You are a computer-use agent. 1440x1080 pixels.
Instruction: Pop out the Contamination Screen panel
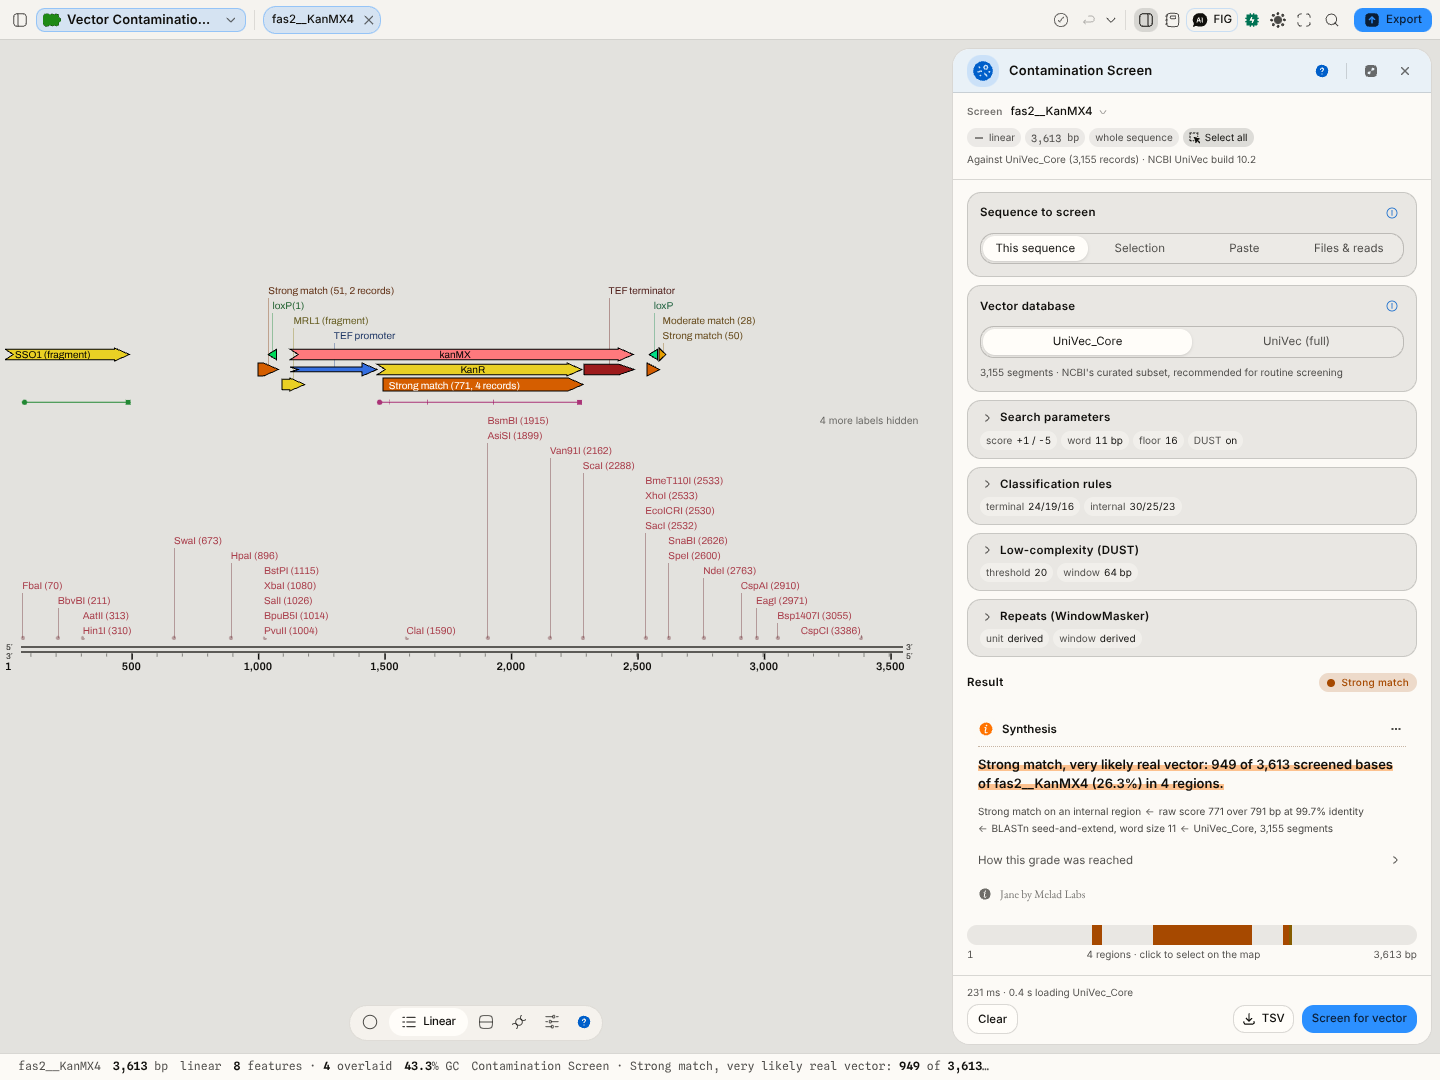pos(1371,71)
